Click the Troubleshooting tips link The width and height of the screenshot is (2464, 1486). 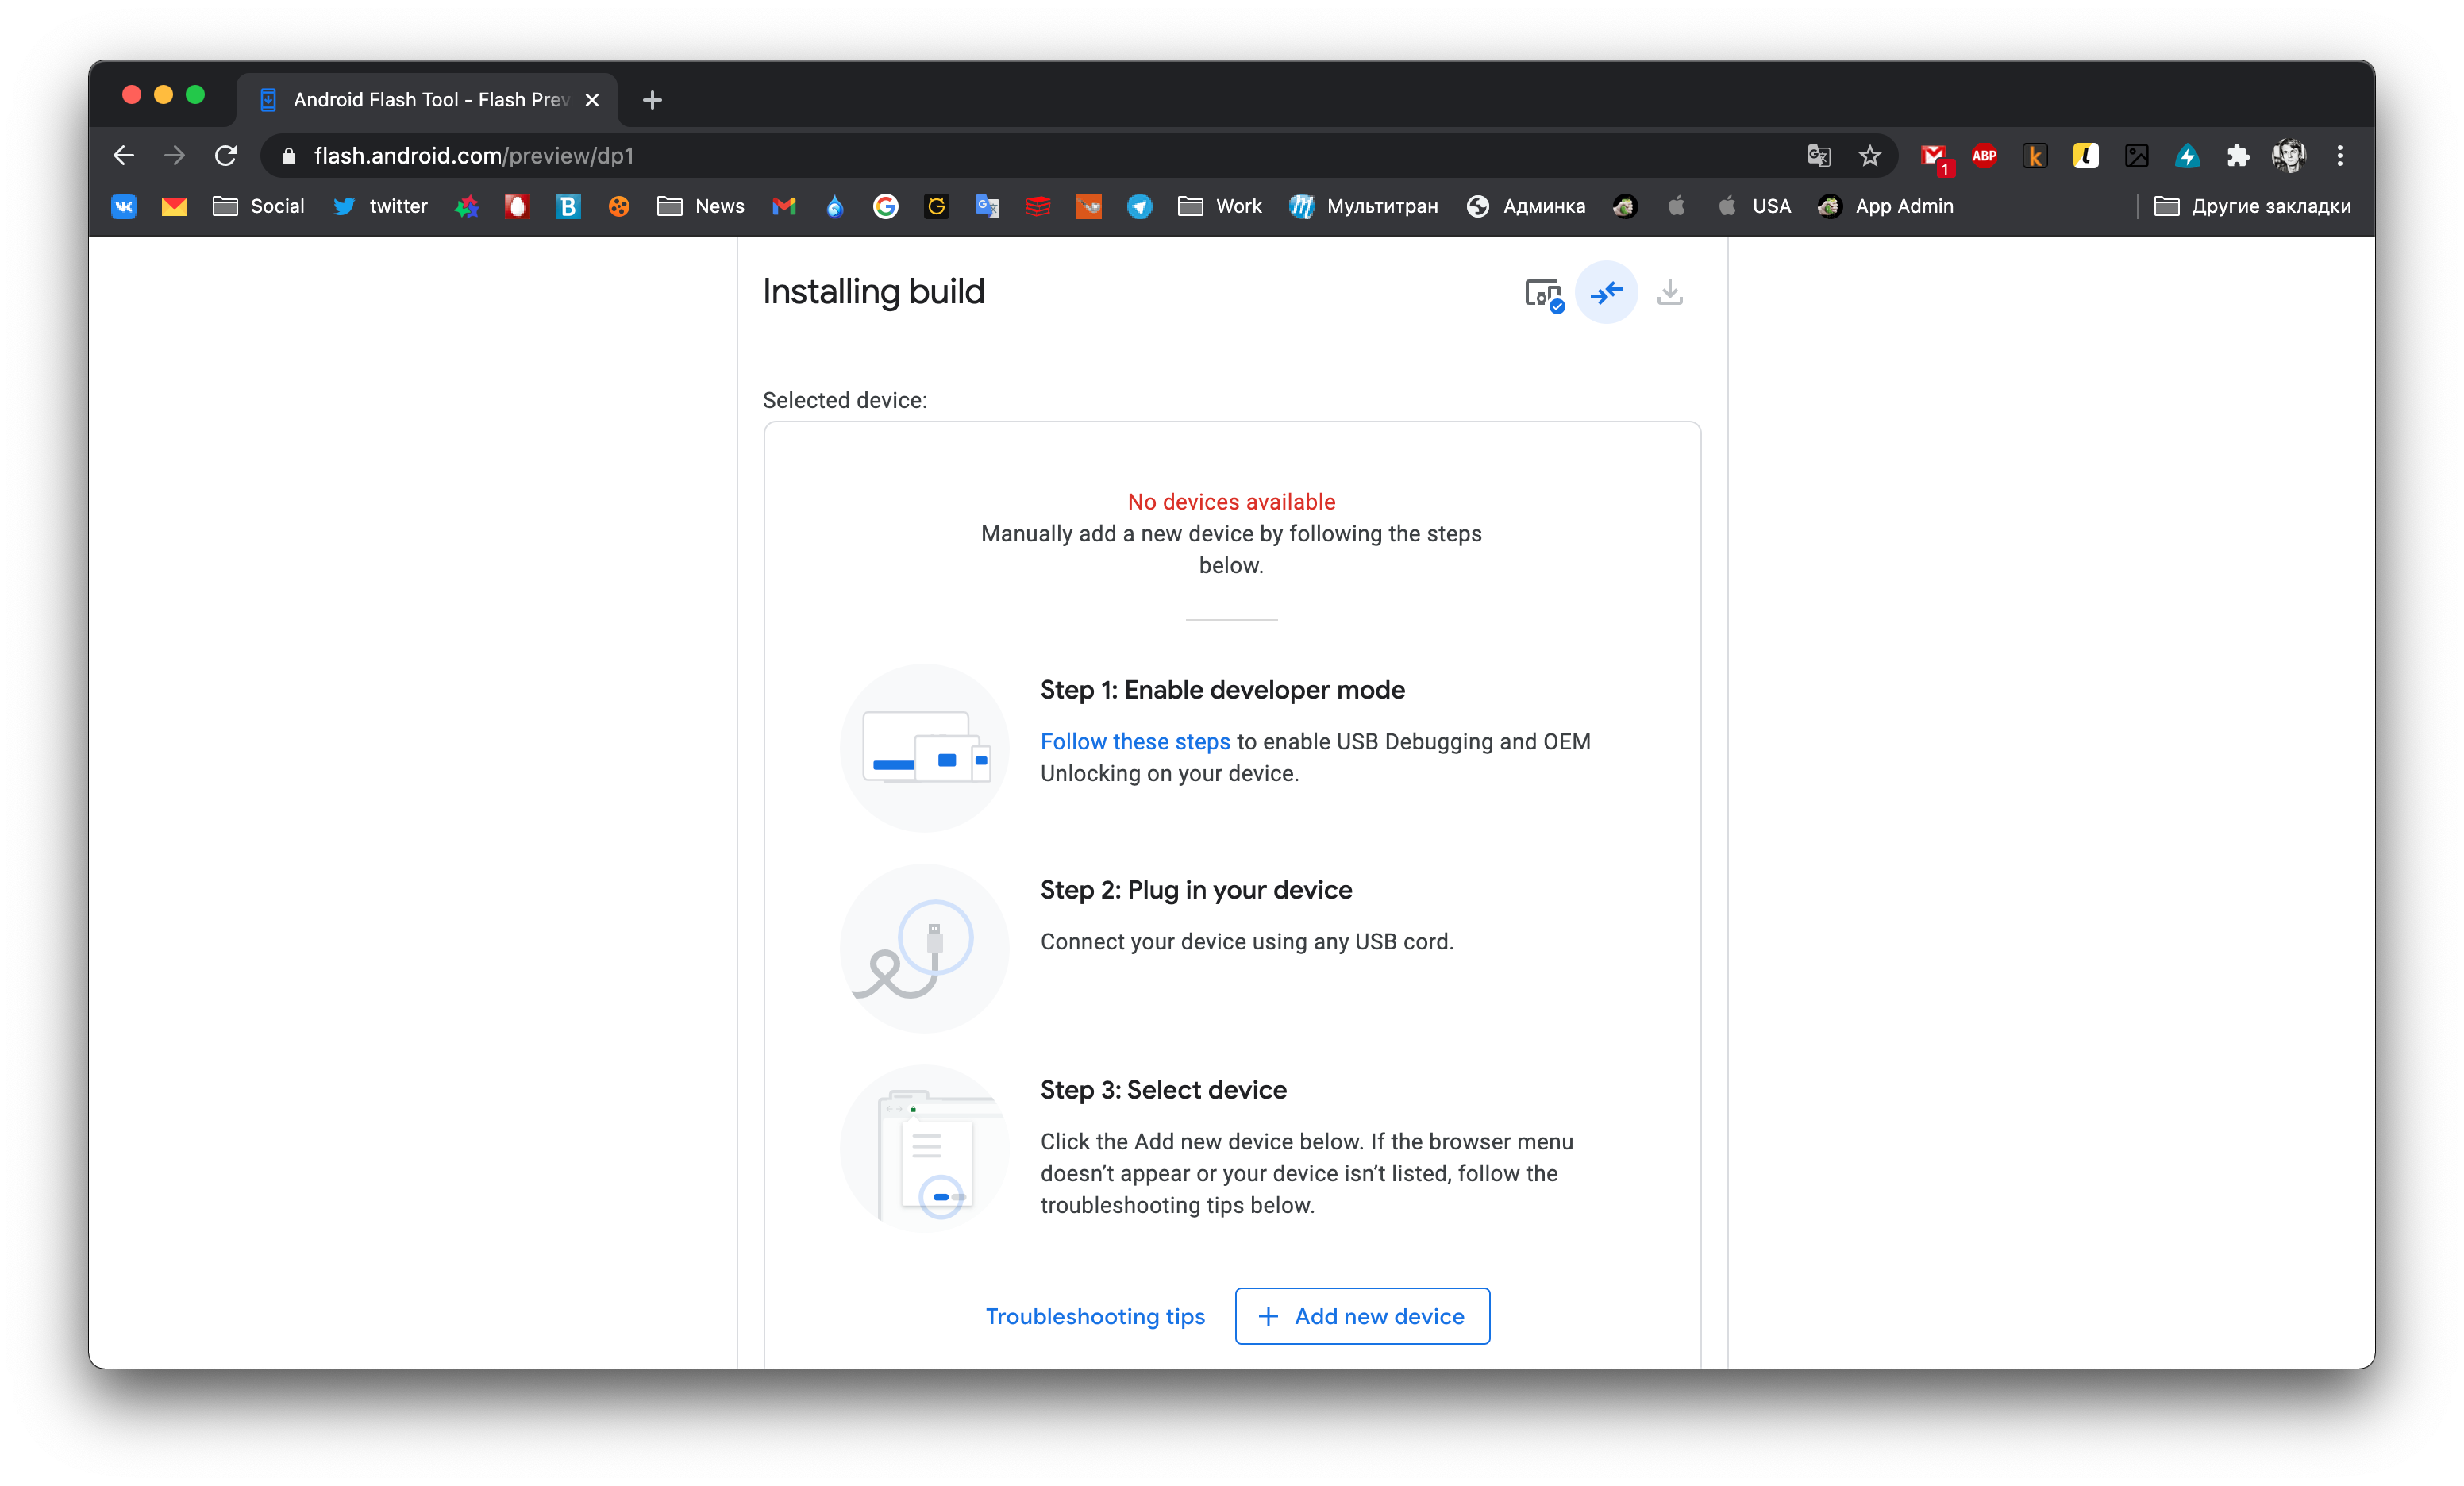(x=1093, y=1315)
